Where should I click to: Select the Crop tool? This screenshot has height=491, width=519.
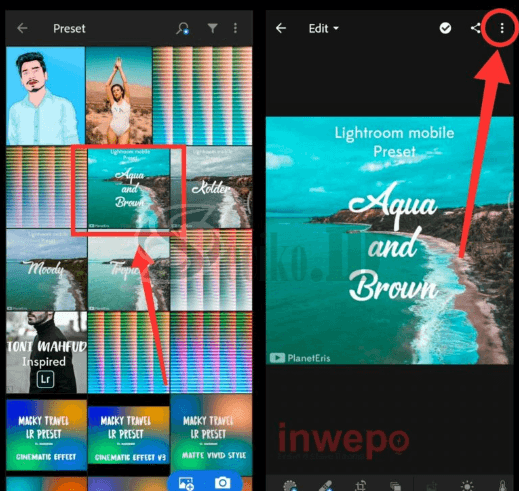[361, 486]
